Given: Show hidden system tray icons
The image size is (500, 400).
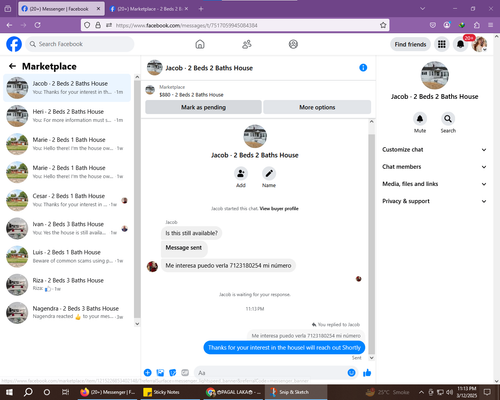Looking at the screenshot, I should click(x=421, y=392).
